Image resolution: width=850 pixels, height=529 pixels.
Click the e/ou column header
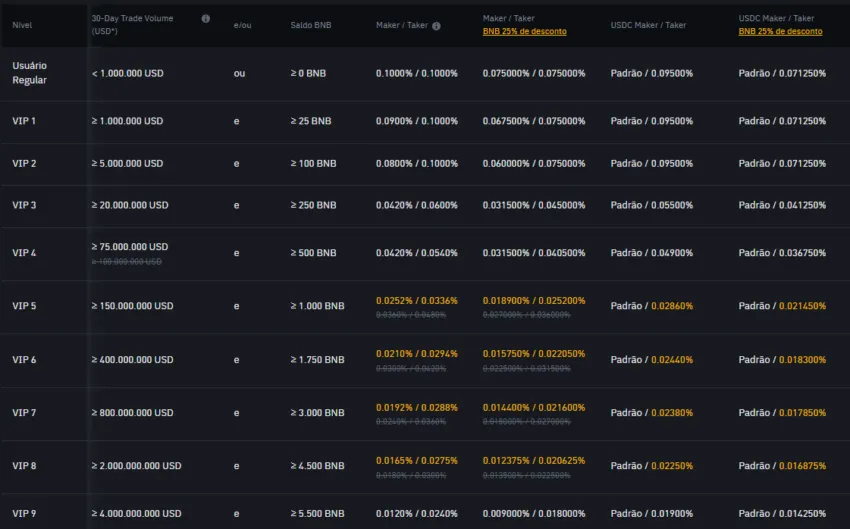click(242, 25)
